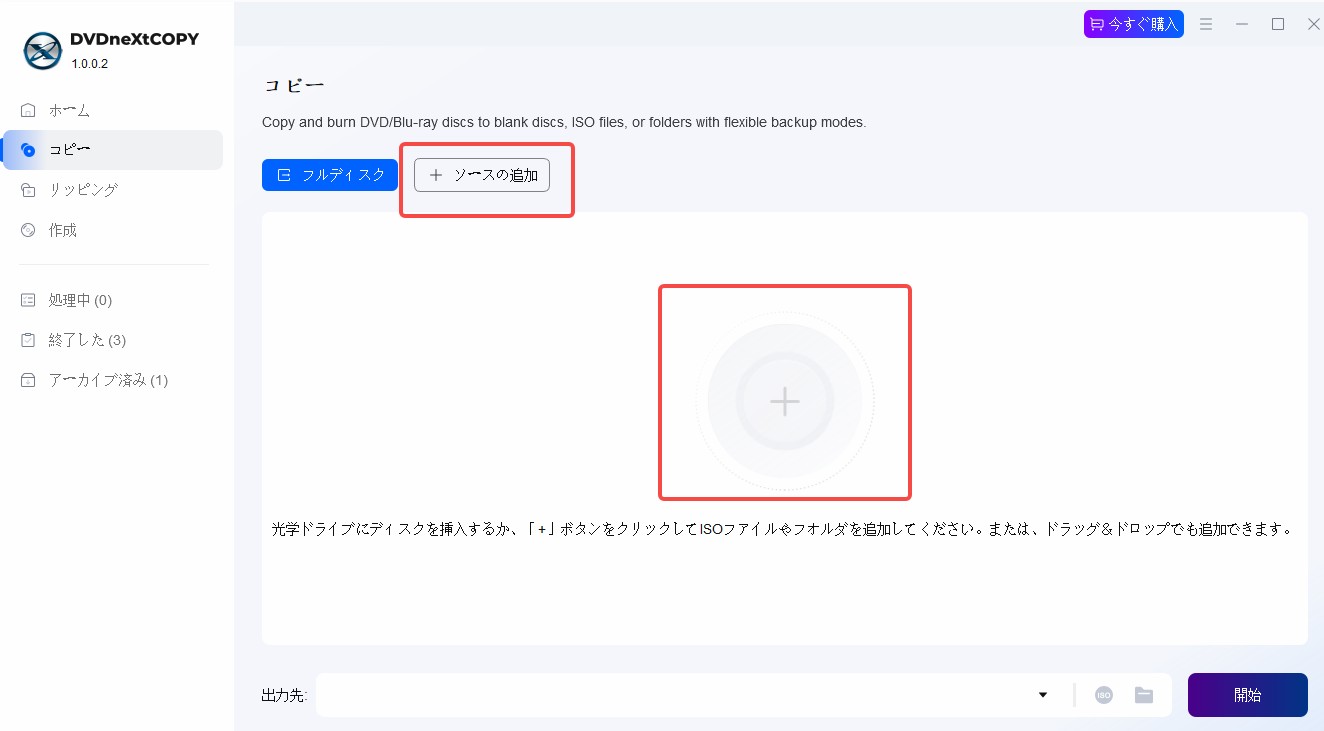Expand the 出力先 dropdown arrow

1043,695
